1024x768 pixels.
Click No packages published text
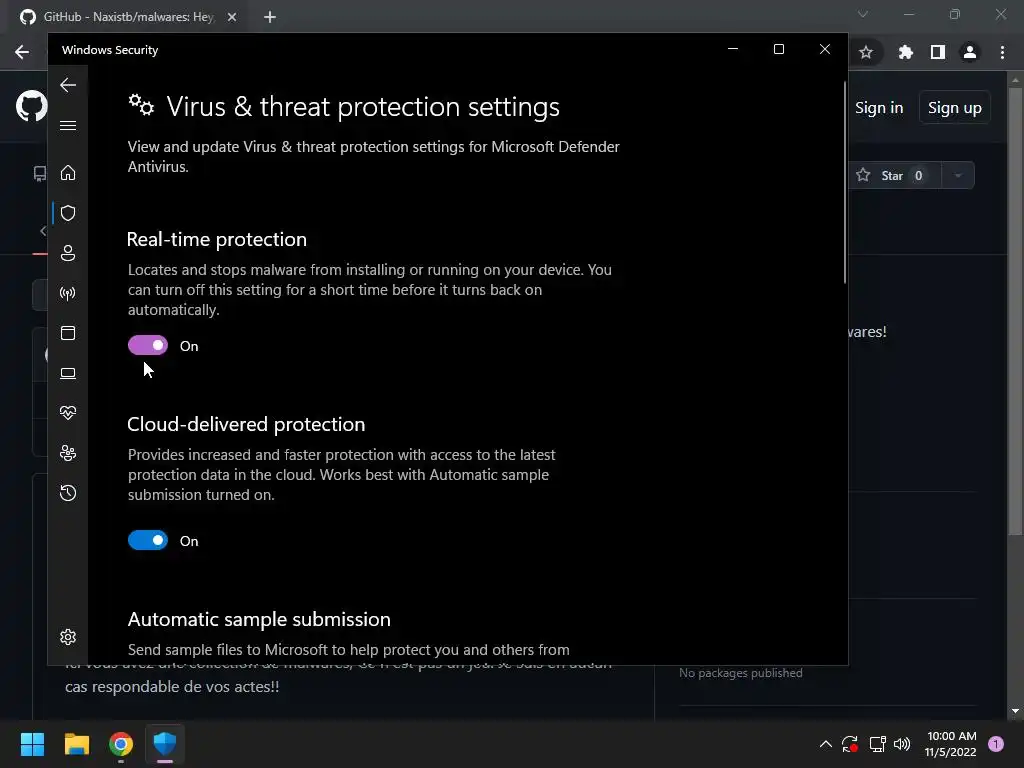click(741, 673)
